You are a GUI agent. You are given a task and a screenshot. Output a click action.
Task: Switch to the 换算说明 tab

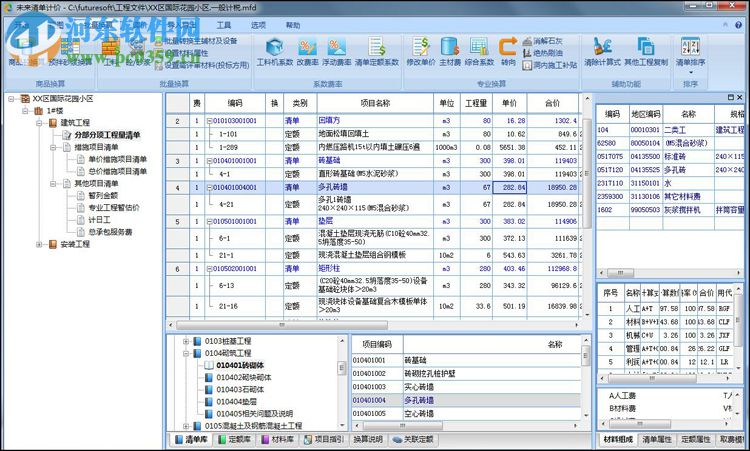368,439
